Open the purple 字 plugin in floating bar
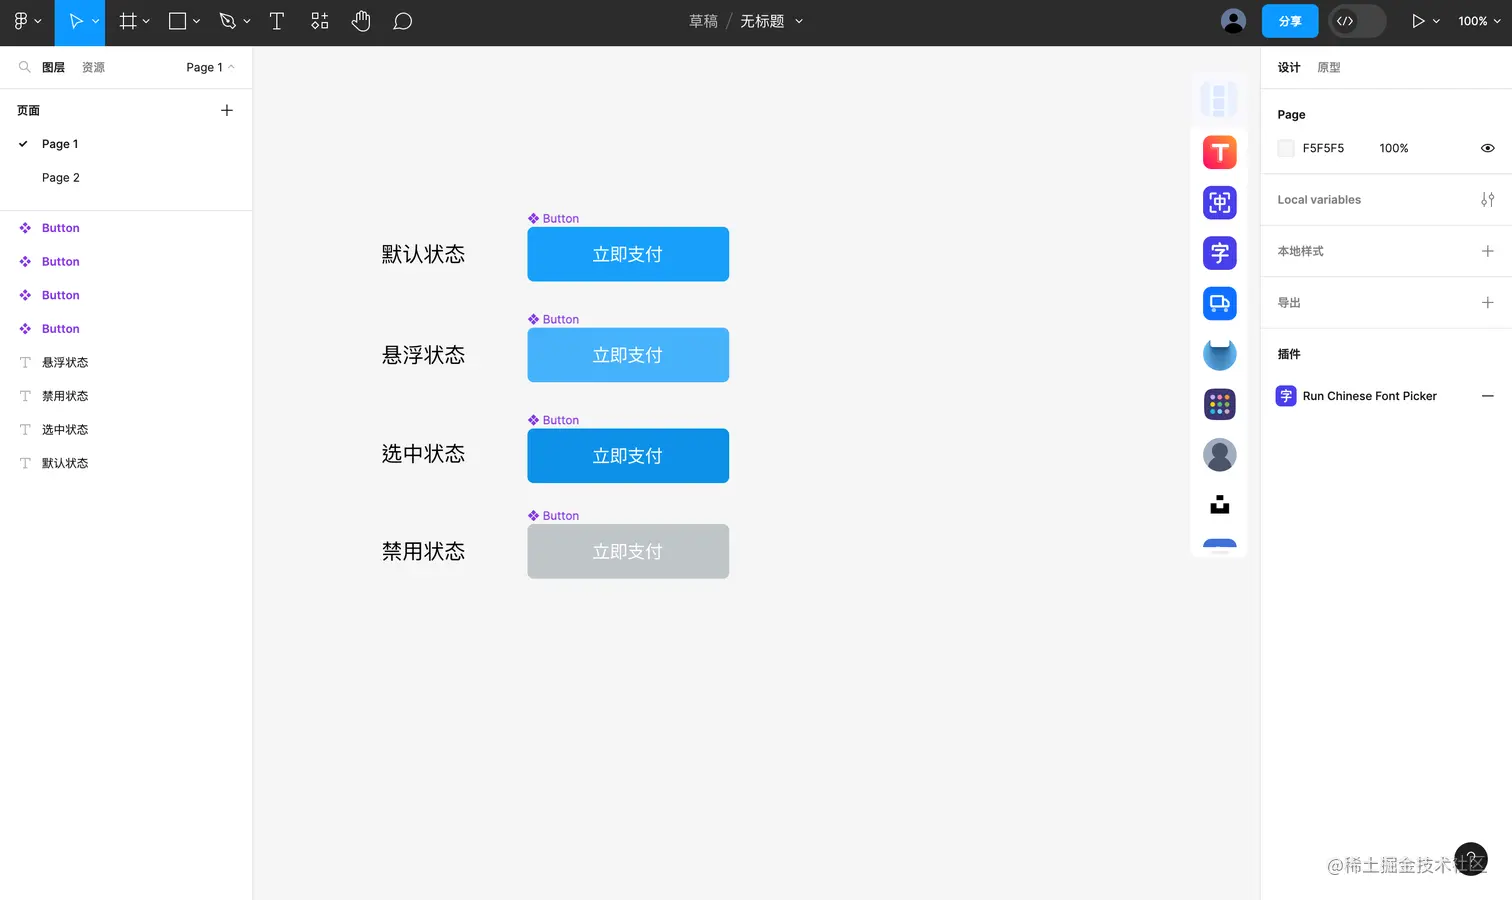 (1220, 253)
